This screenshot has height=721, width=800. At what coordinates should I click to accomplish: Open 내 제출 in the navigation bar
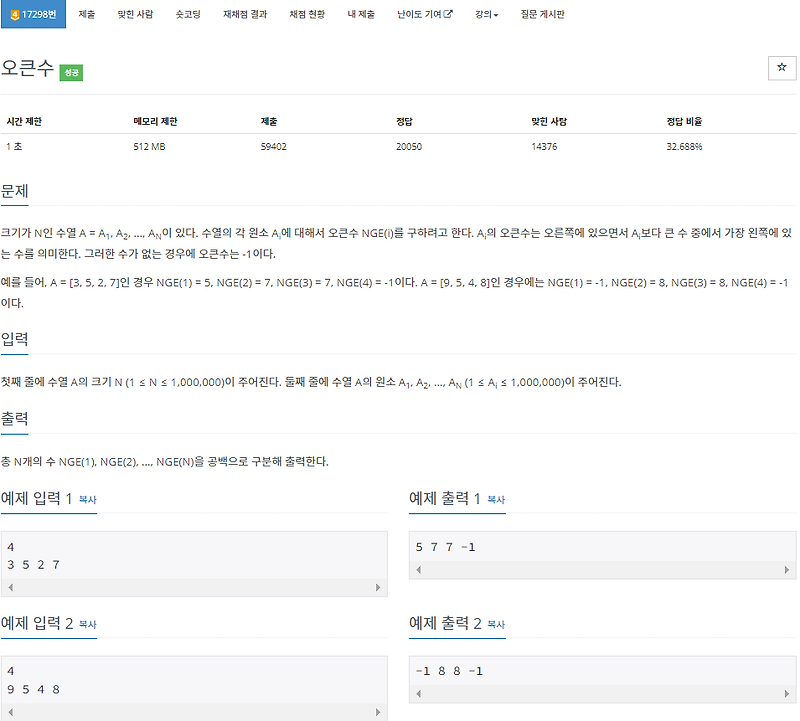[x=363, y=15]
